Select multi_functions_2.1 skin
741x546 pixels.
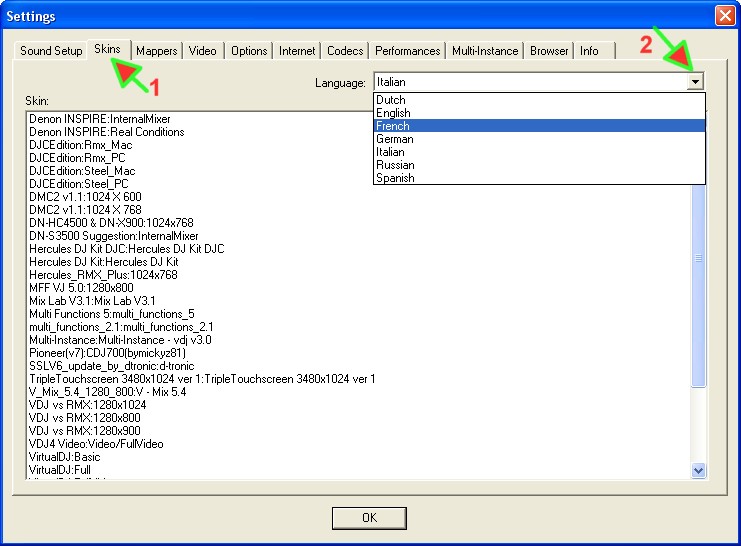click(x=121, y=327)
